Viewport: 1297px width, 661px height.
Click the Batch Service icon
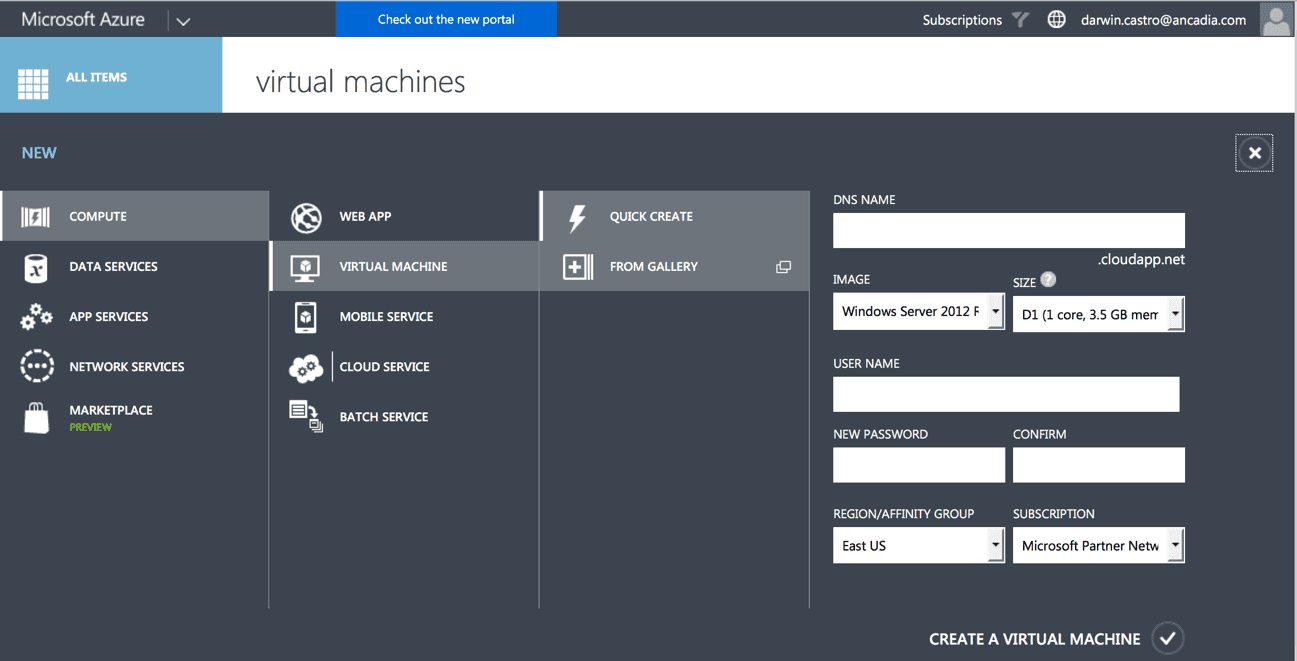point(306,416)
